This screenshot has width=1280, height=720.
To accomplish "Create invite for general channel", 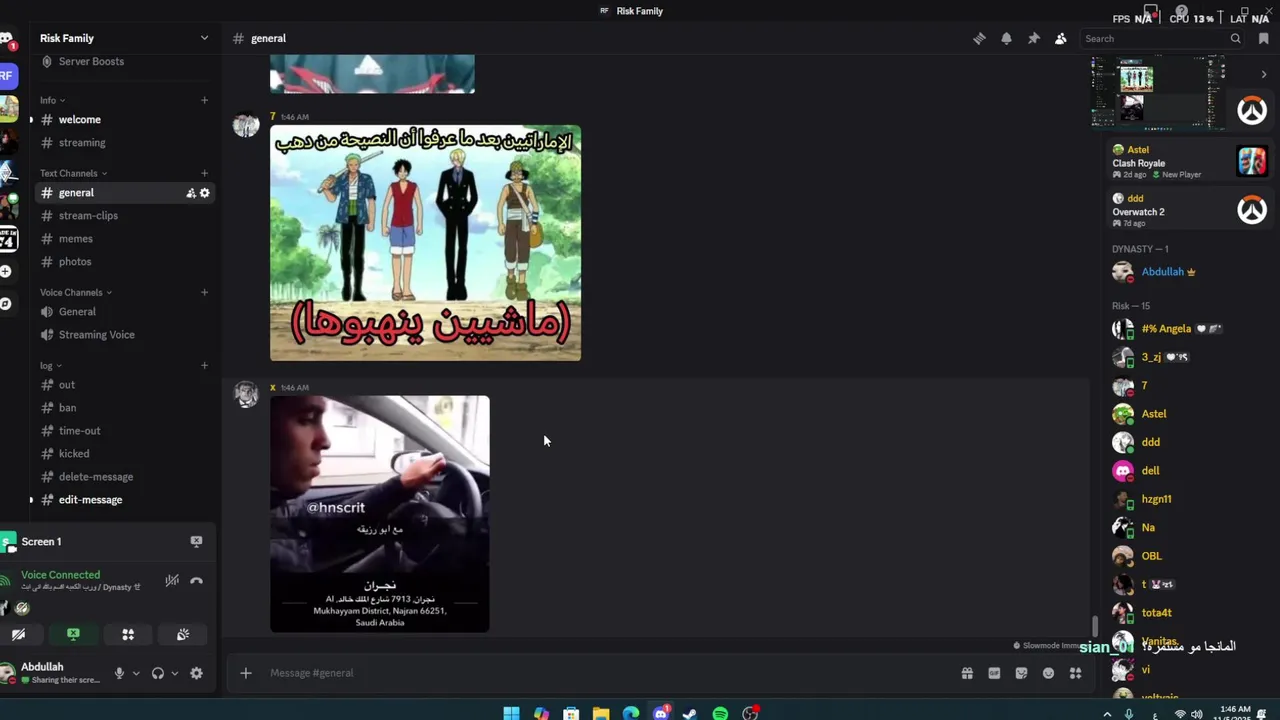I will [190, 193].
